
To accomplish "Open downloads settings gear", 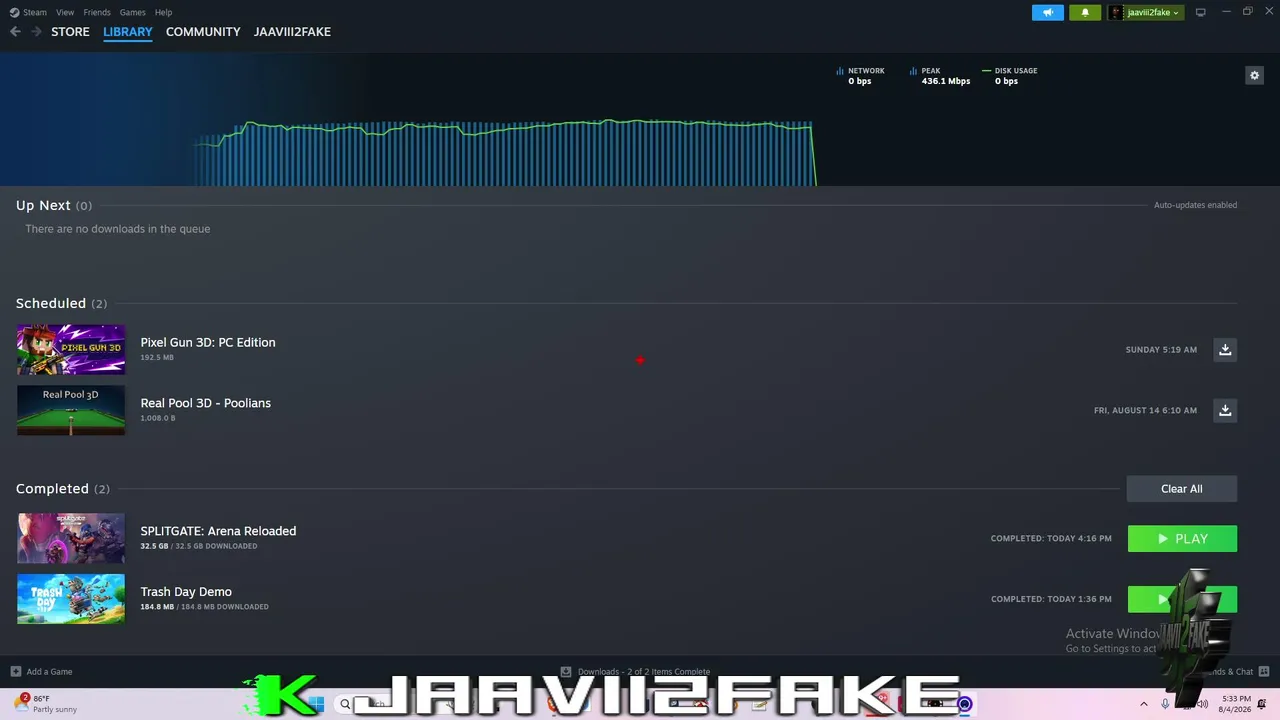I will click(1254, 75).
